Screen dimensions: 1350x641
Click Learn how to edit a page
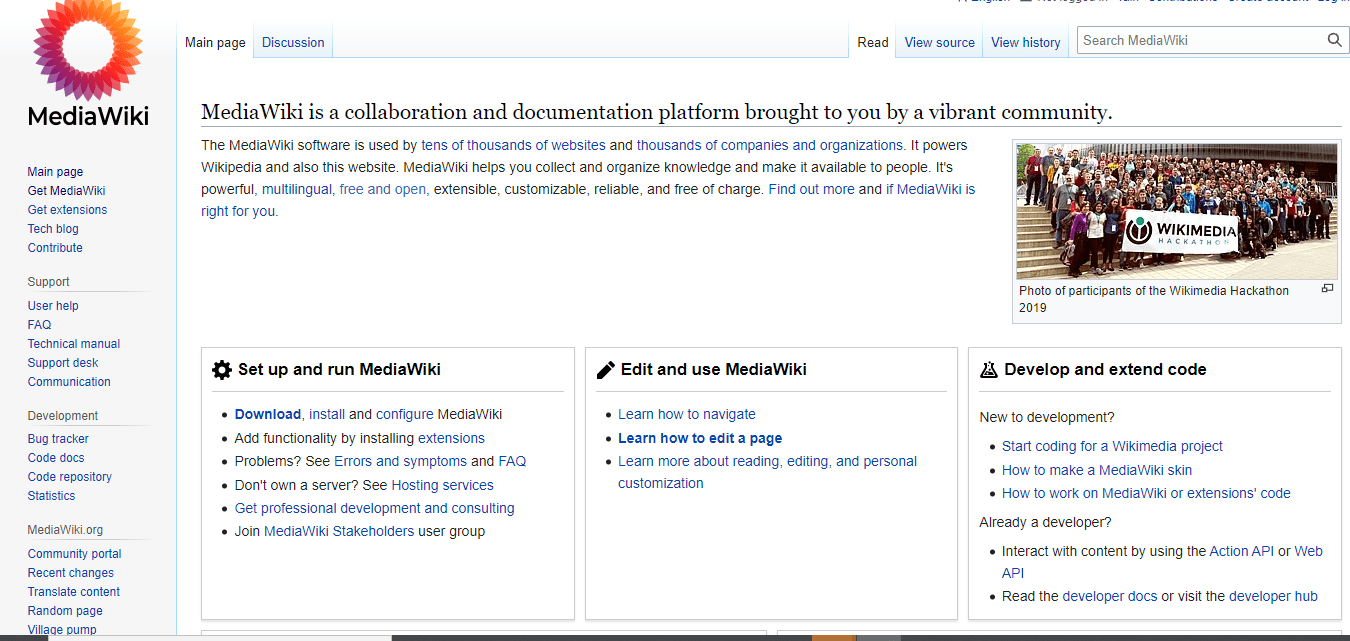(700, 438)
